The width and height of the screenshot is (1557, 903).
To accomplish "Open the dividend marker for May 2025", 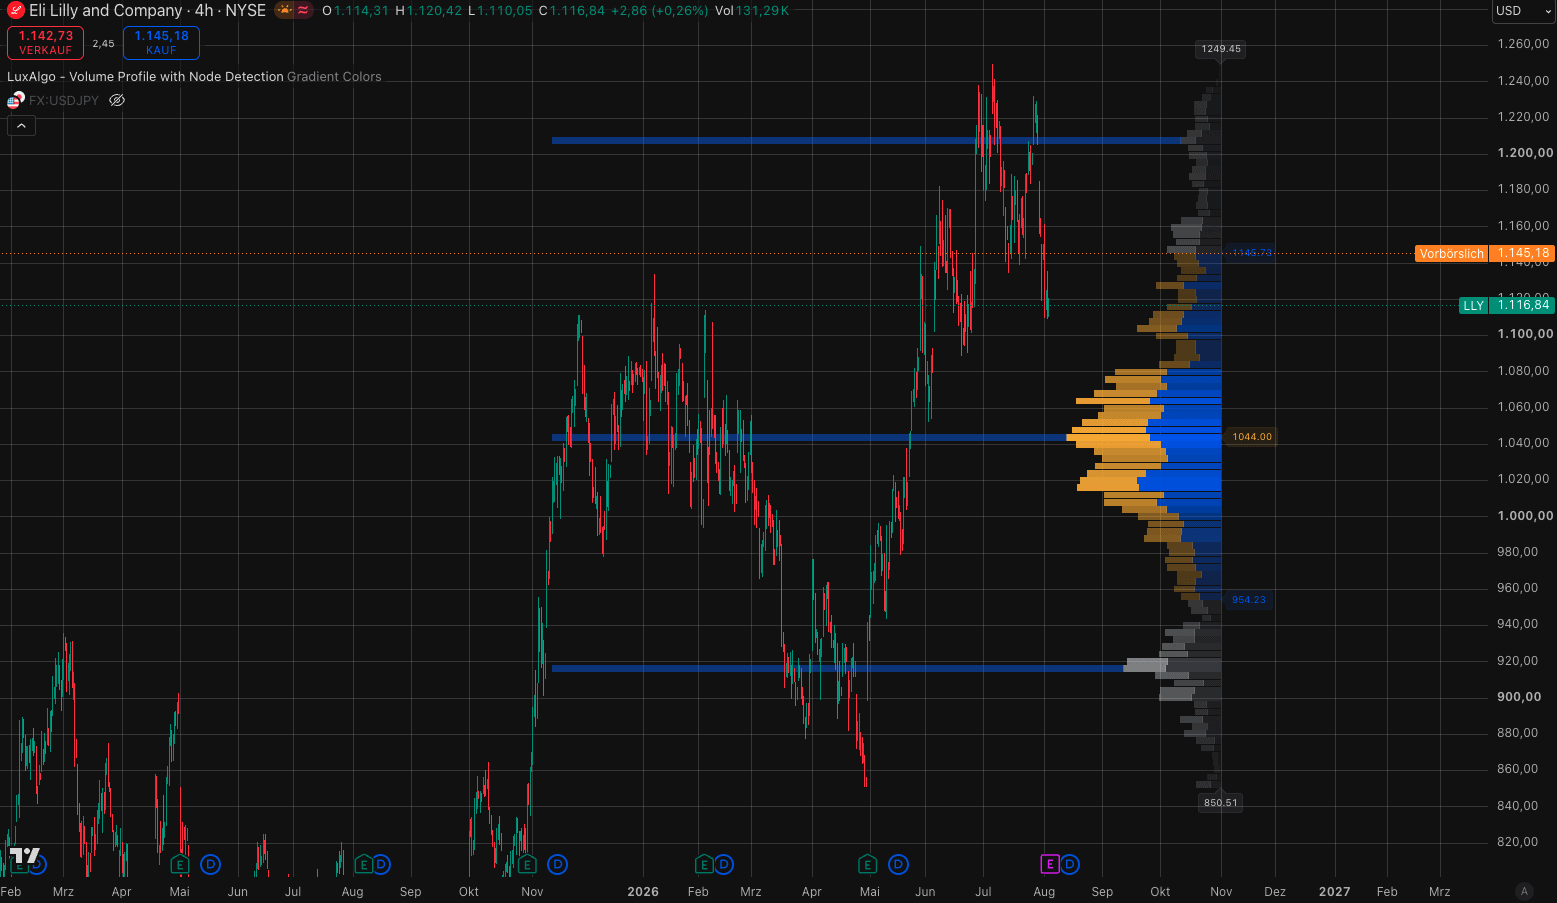I will [x=210, y=864].
